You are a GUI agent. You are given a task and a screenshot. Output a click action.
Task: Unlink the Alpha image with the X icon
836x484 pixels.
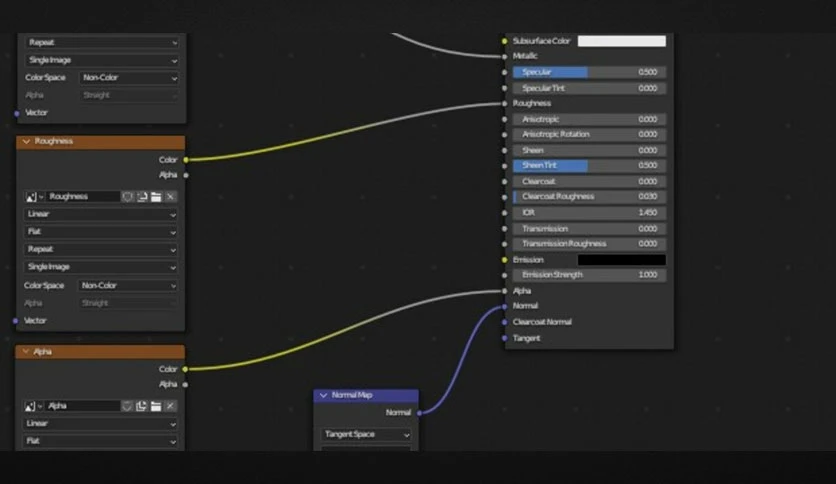(x=170, y=406)
